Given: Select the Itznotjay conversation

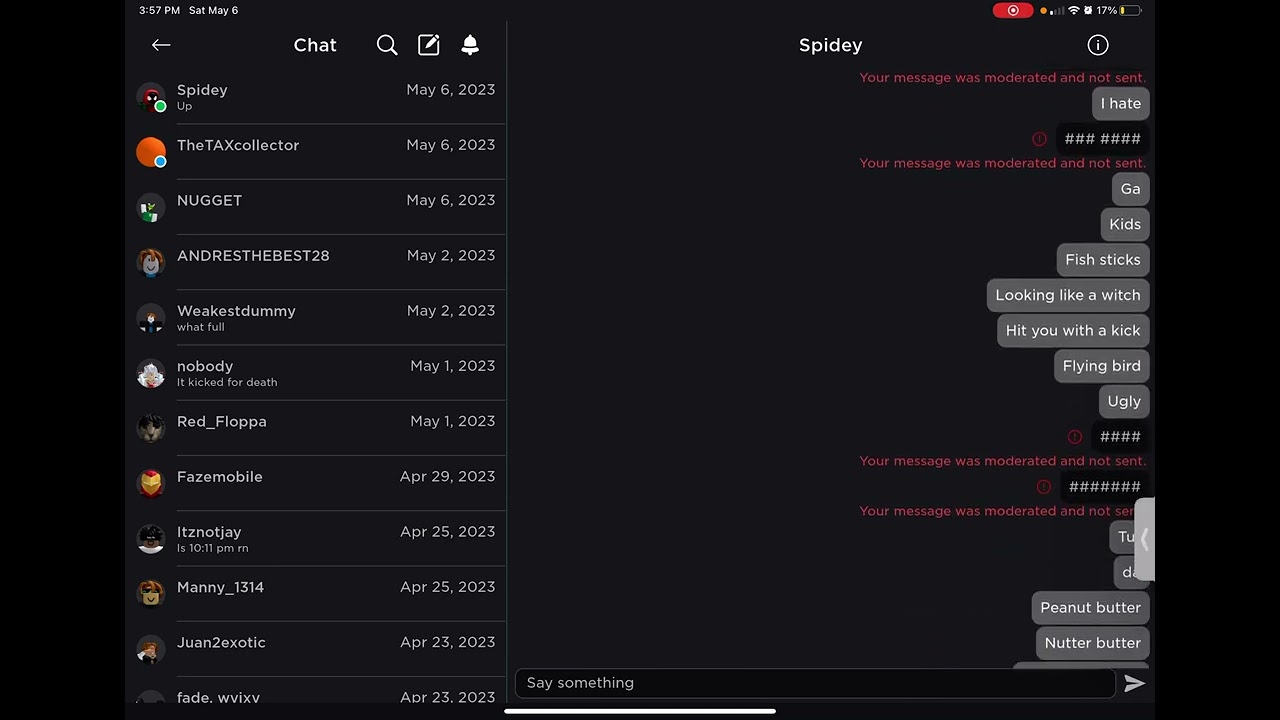Looking at the screenshot, I should (x=316, y=539).
